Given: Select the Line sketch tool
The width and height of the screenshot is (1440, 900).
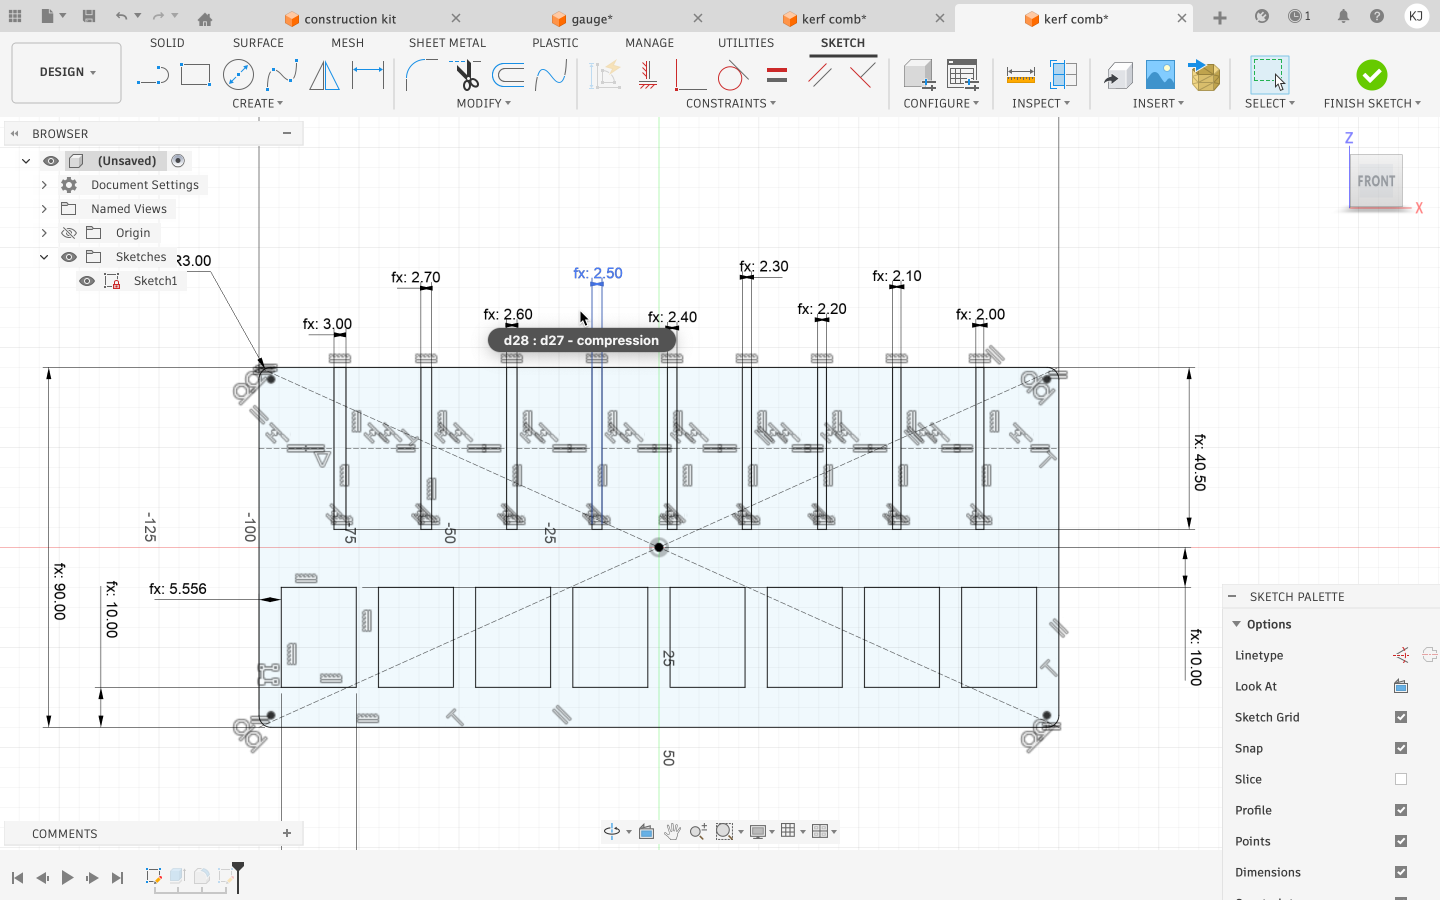Looking at the screenshot, I should click(x=152, y=75).
